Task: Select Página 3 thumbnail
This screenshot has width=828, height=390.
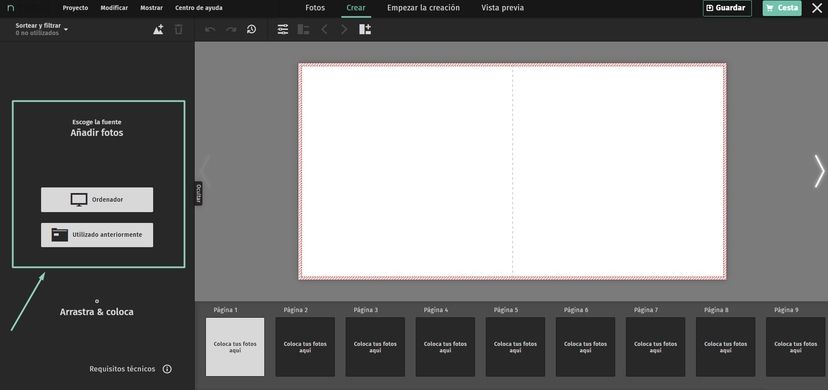Action: [x=375, y=347]
